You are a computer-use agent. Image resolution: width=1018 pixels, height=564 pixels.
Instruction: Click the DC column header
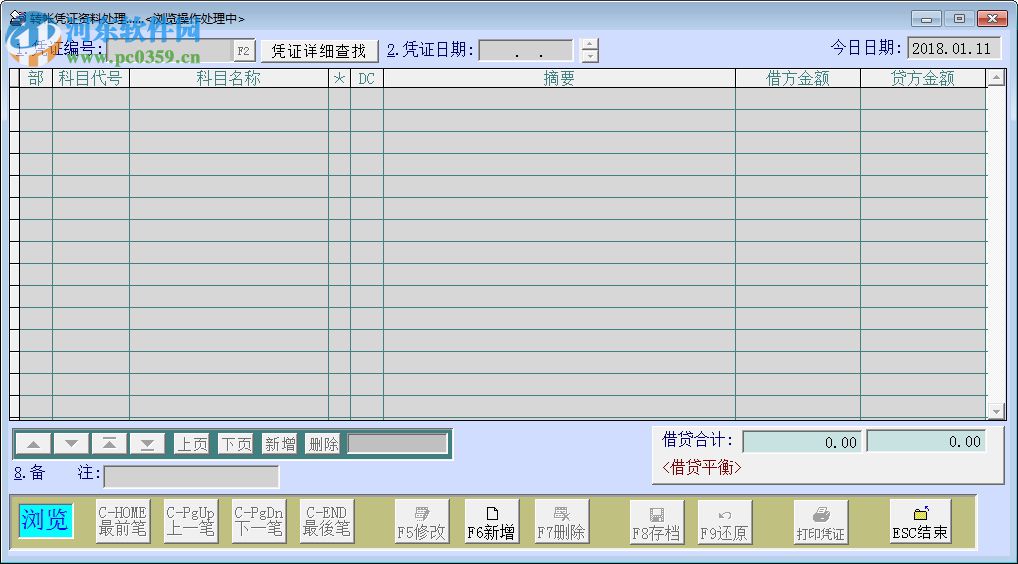367,79
